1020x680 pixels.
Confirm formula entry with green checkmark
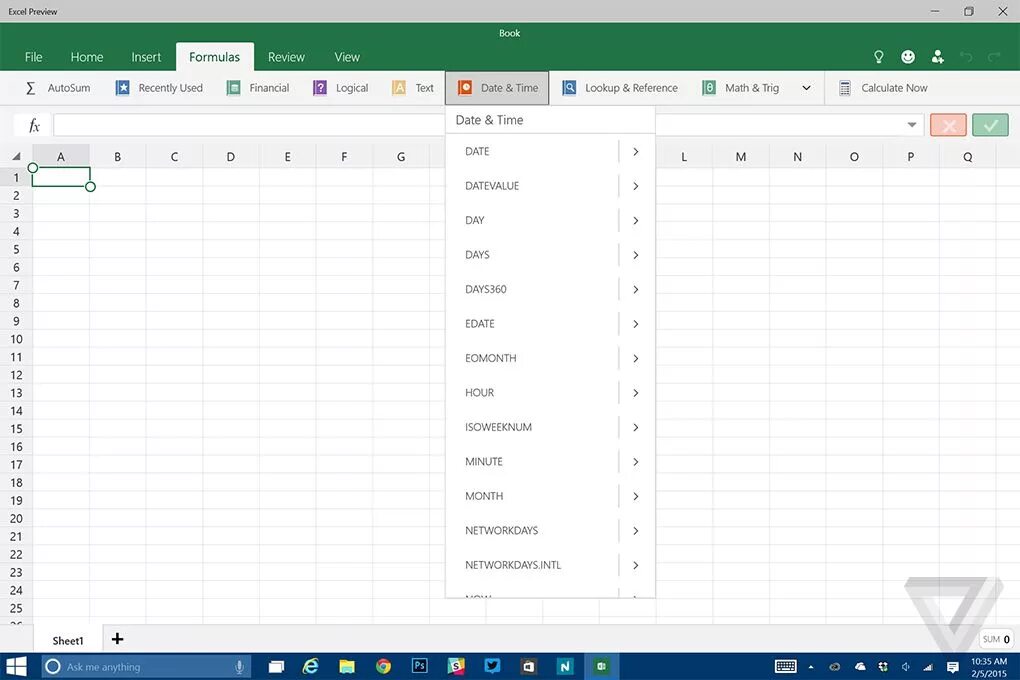pyautogui.click(x=990, y=125)
